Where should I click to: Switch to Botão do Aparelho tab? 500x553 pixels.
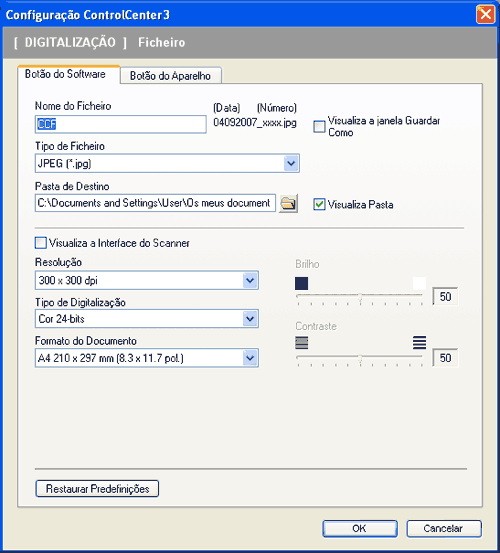pos(171,75)
